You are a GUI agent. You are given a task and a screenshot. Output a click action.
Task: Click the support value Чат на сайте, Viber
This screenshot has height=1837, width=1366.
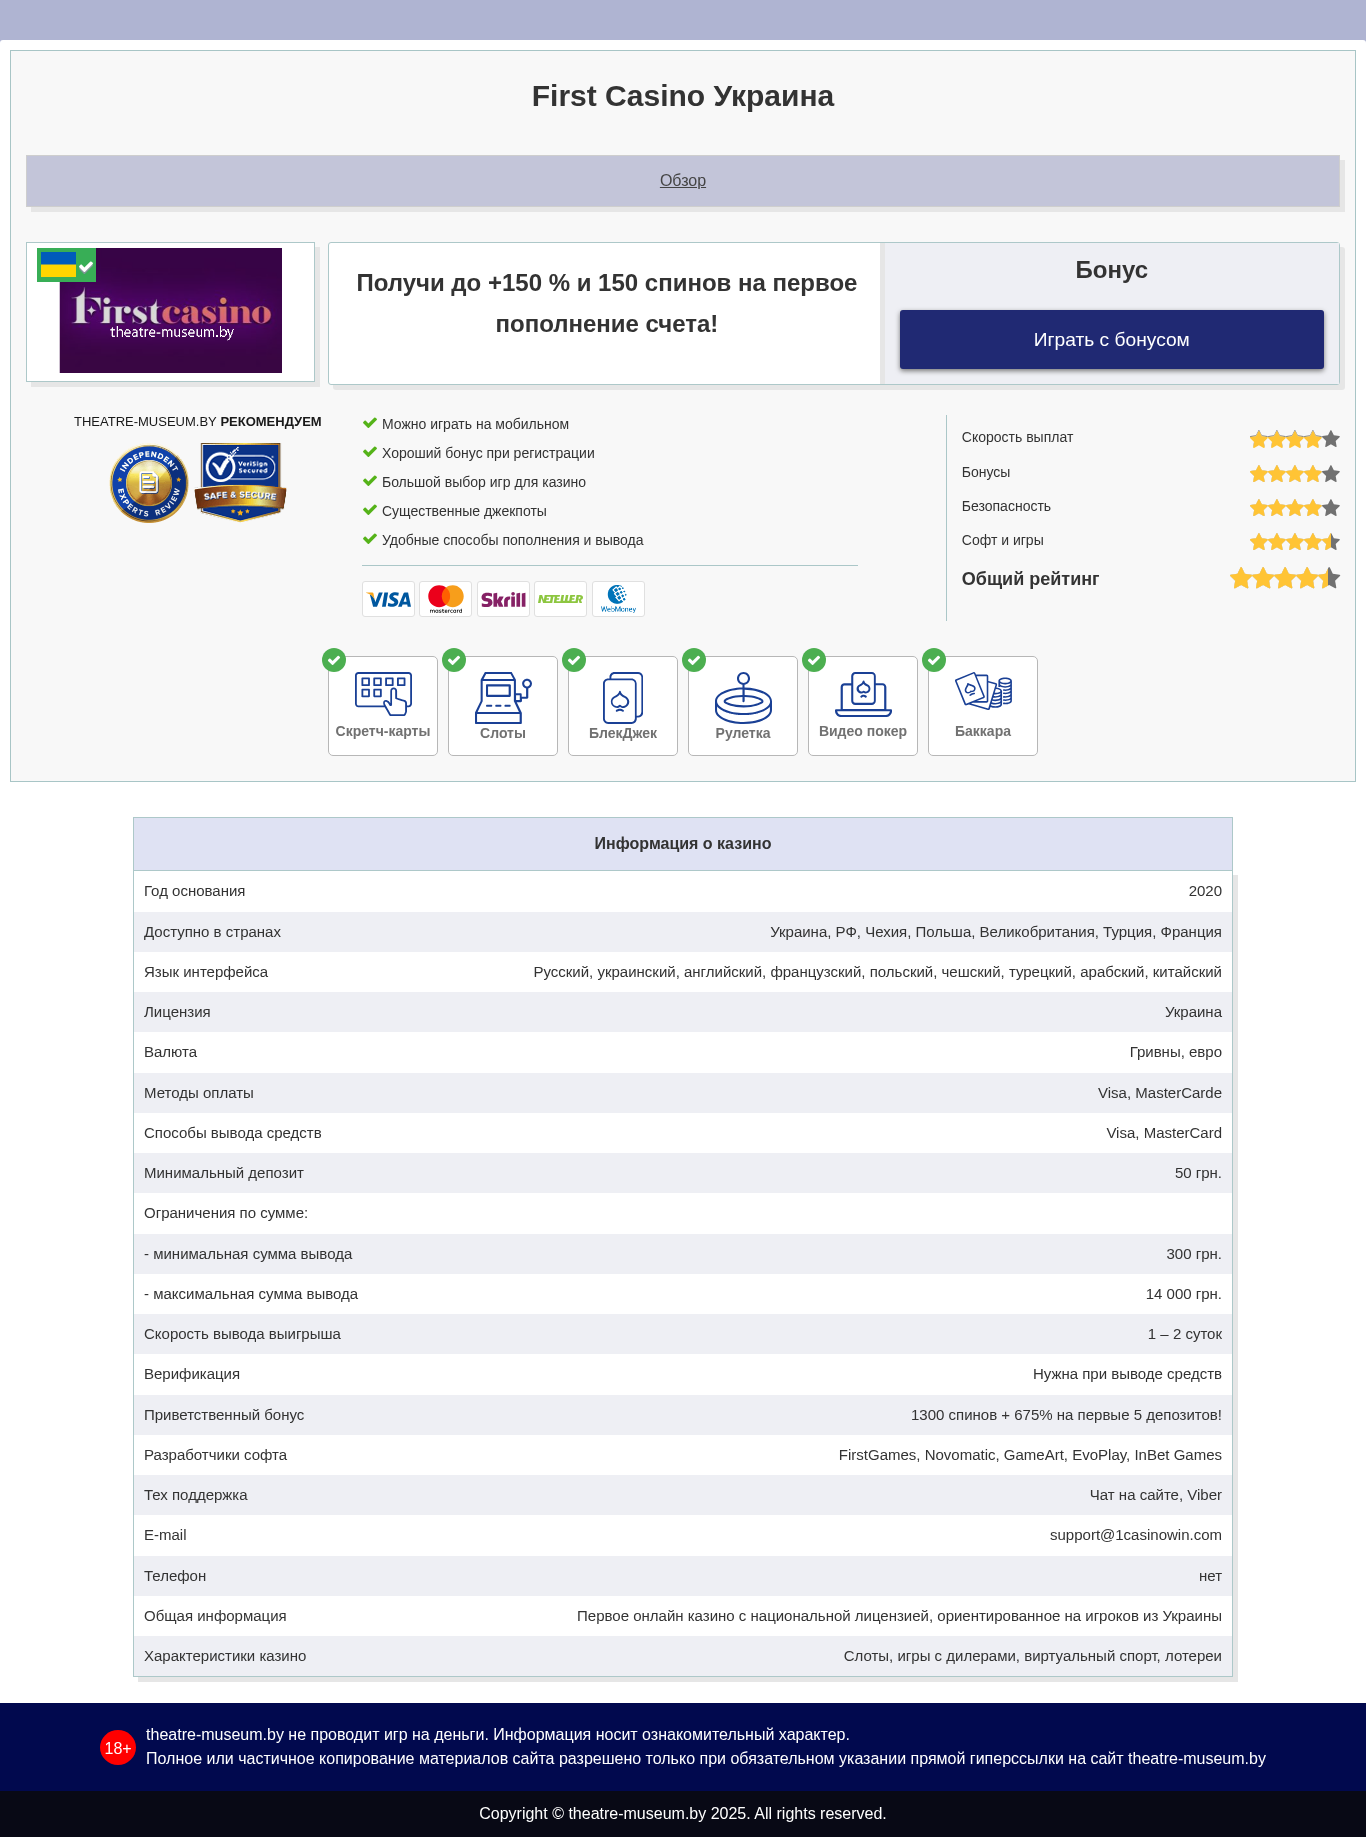tap(1155, 1495)
